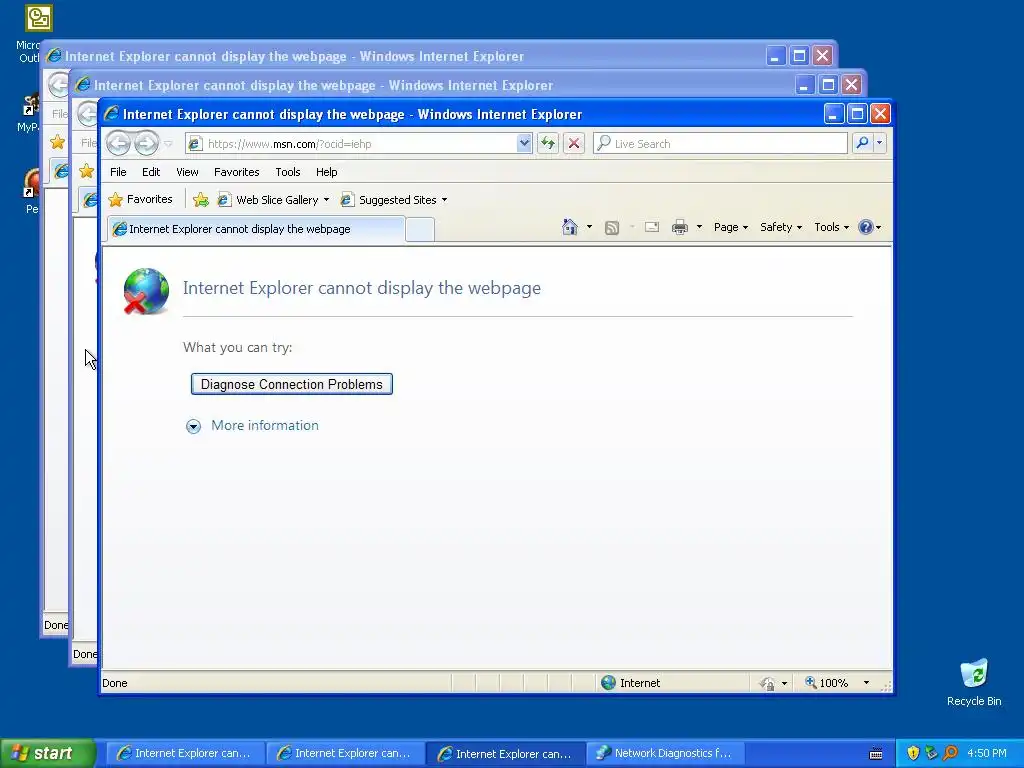Open the View menu
Viewport: 1024px width, 768px height.
[x=187, y=172]
